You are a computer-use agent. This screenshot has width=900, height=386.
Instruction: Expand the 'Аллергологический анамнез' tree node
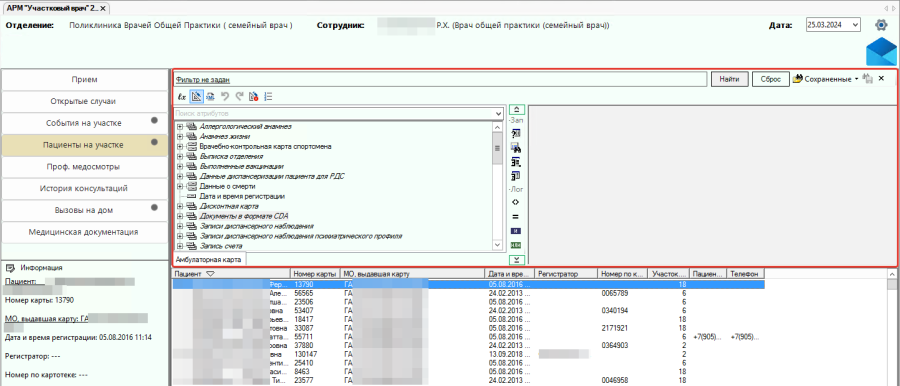tap(180, 126)
